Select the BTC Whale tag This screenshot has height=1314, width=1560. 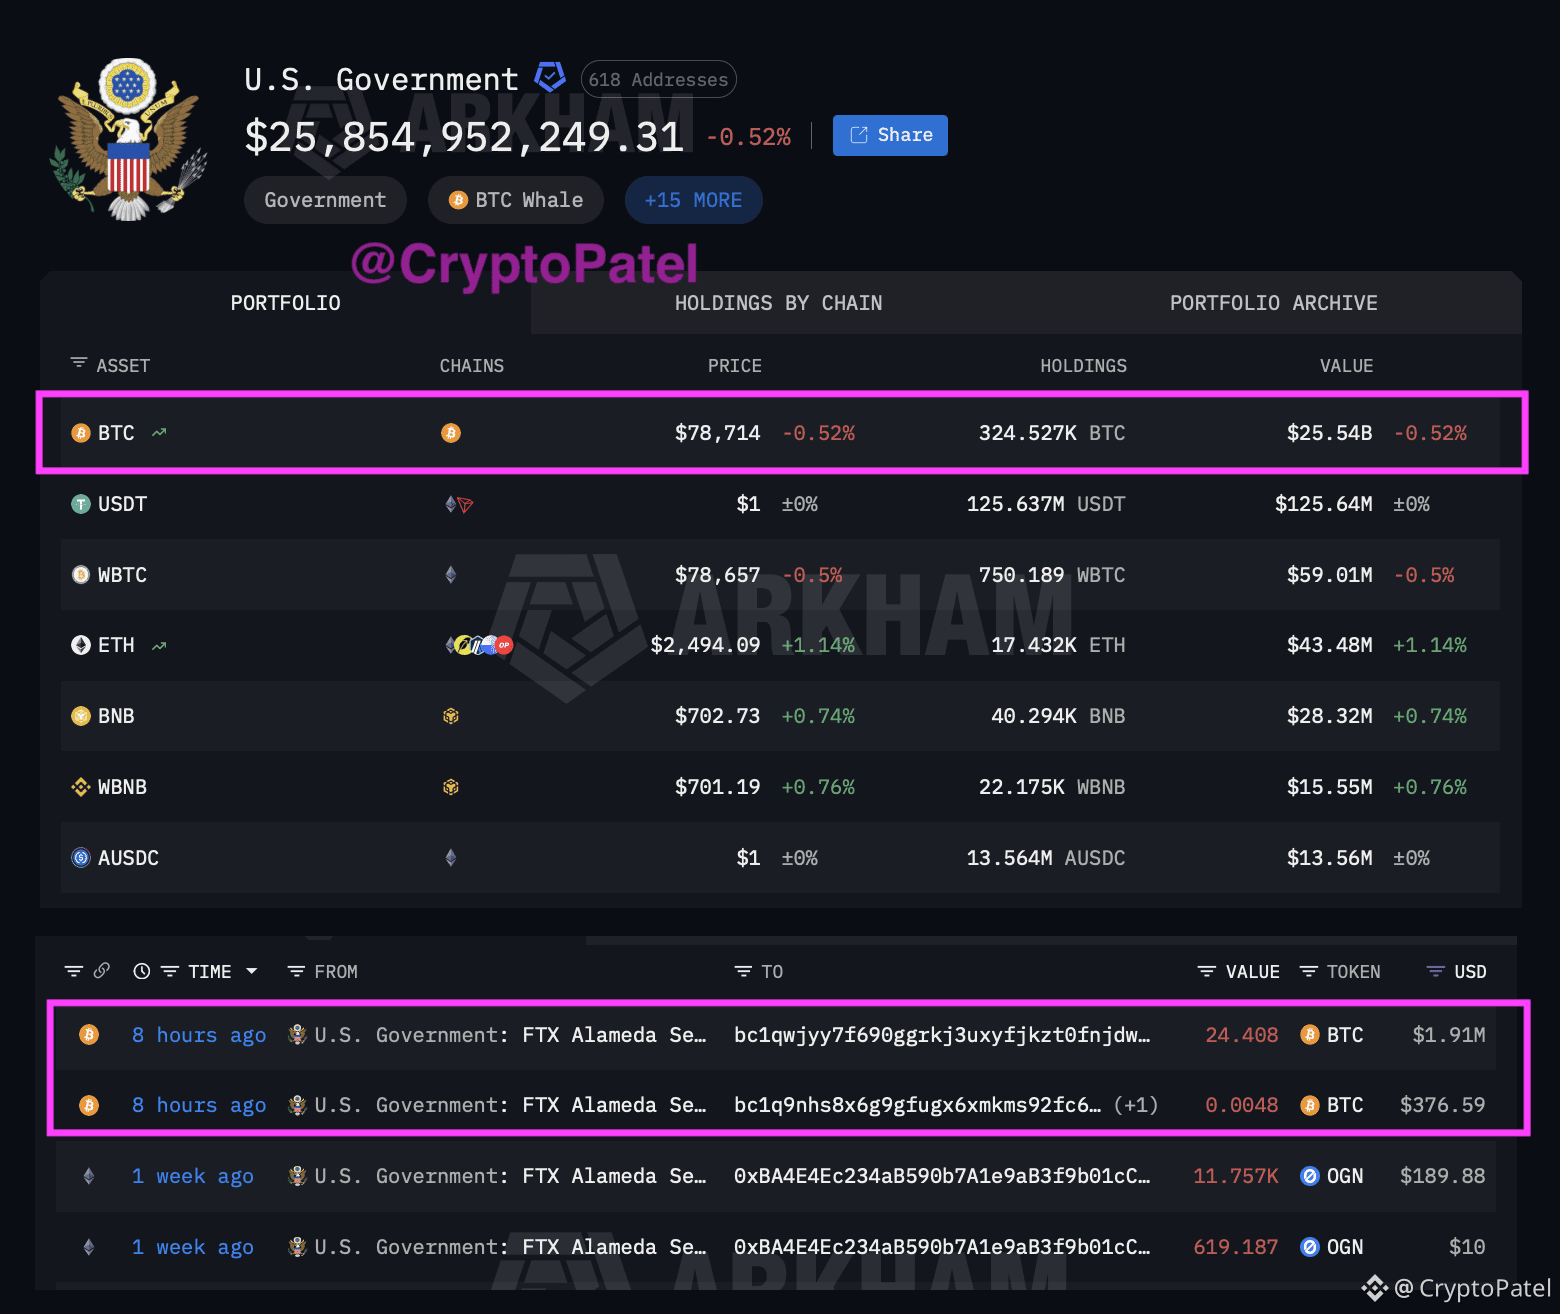516,200
